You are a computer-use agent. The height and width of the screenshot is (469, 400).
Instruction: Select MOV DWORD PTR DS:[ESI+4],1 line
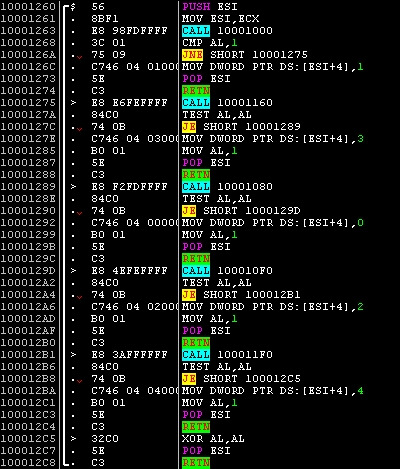click(273, 66)
